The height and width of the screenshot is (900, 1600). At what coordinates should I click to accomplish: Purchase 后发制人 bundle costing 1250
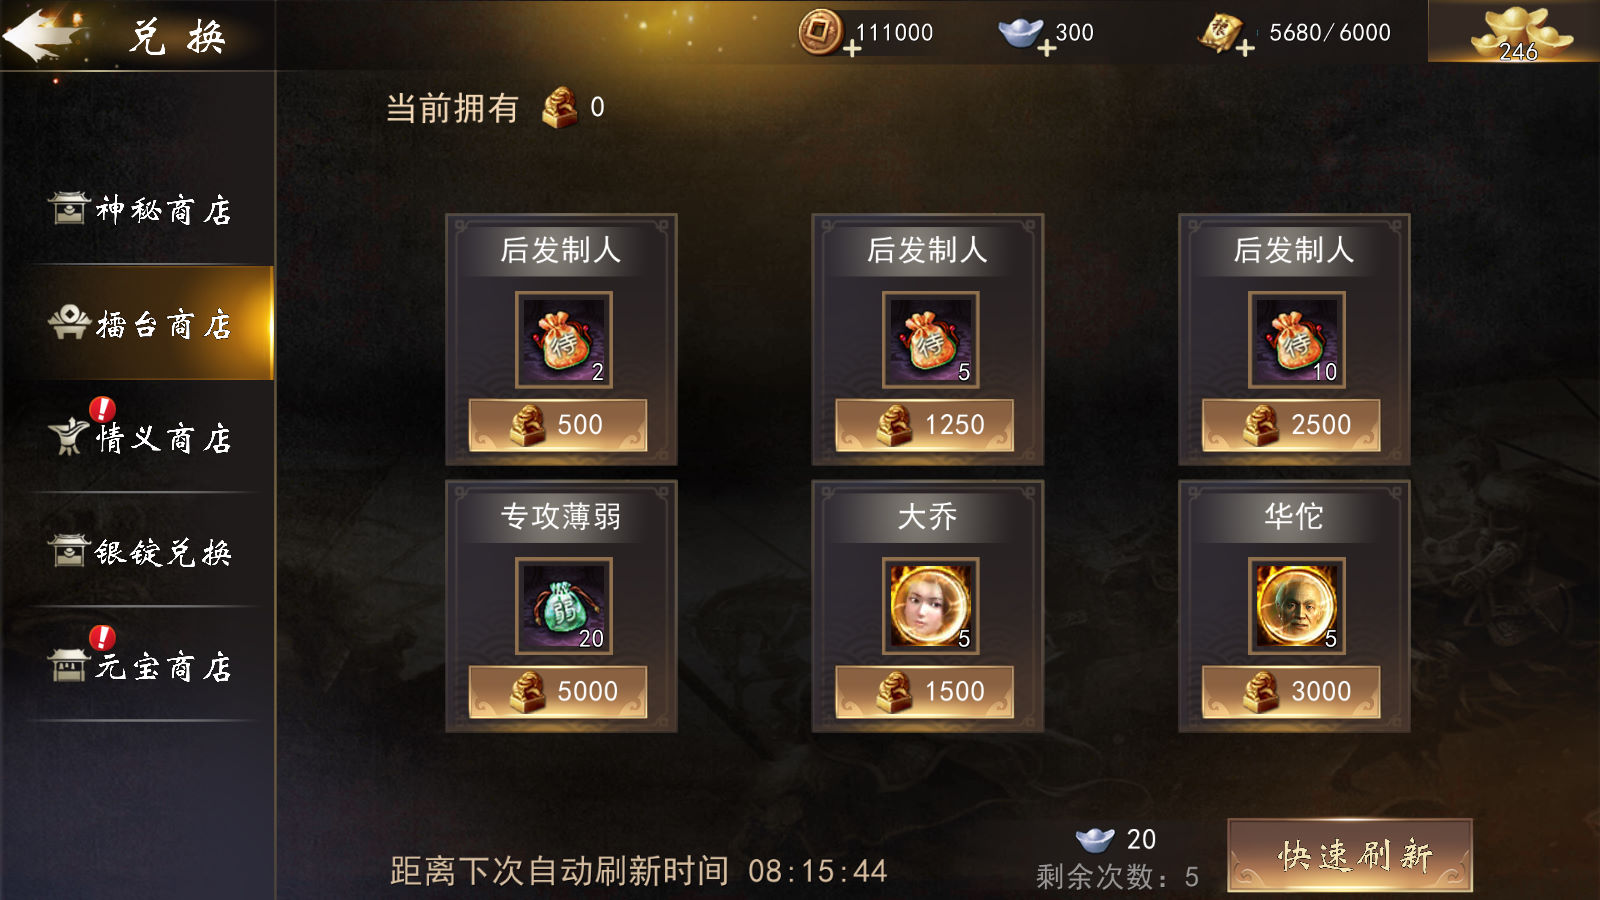click(925, 425)
